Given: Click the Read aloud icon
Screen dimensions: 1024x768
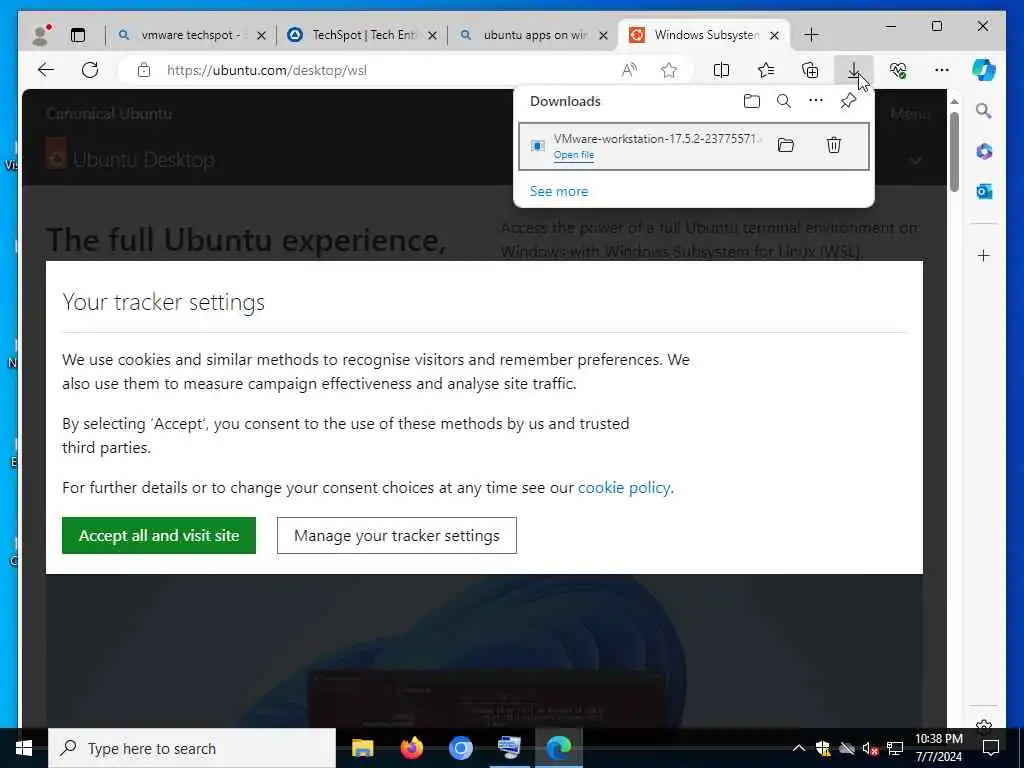Looking at the screenshot, I should [629, 70].
